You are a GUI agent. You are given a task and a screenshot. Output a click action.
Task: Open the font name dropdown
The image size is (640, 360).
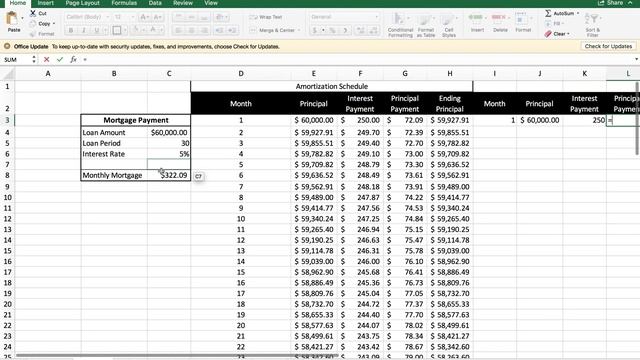tap(108, 17)
